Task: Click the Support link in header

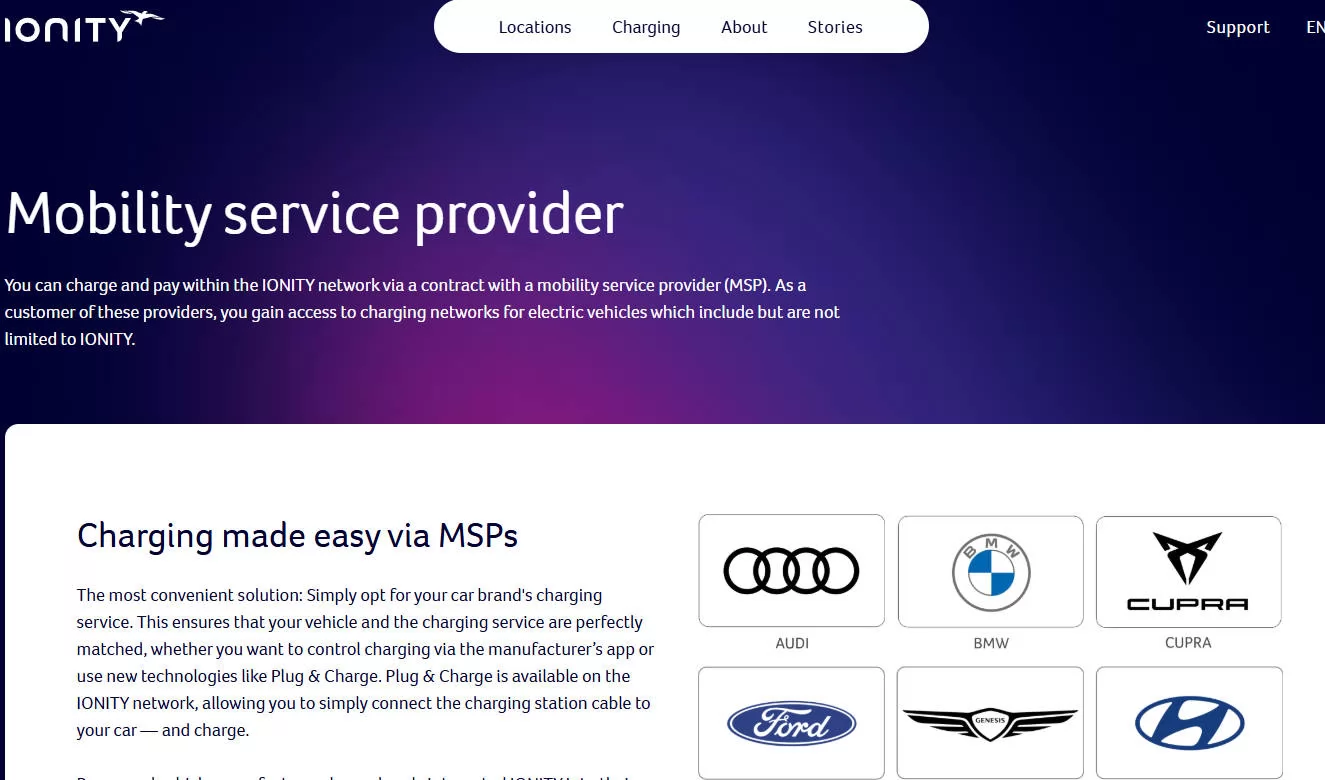Action: coord(1238,27)
